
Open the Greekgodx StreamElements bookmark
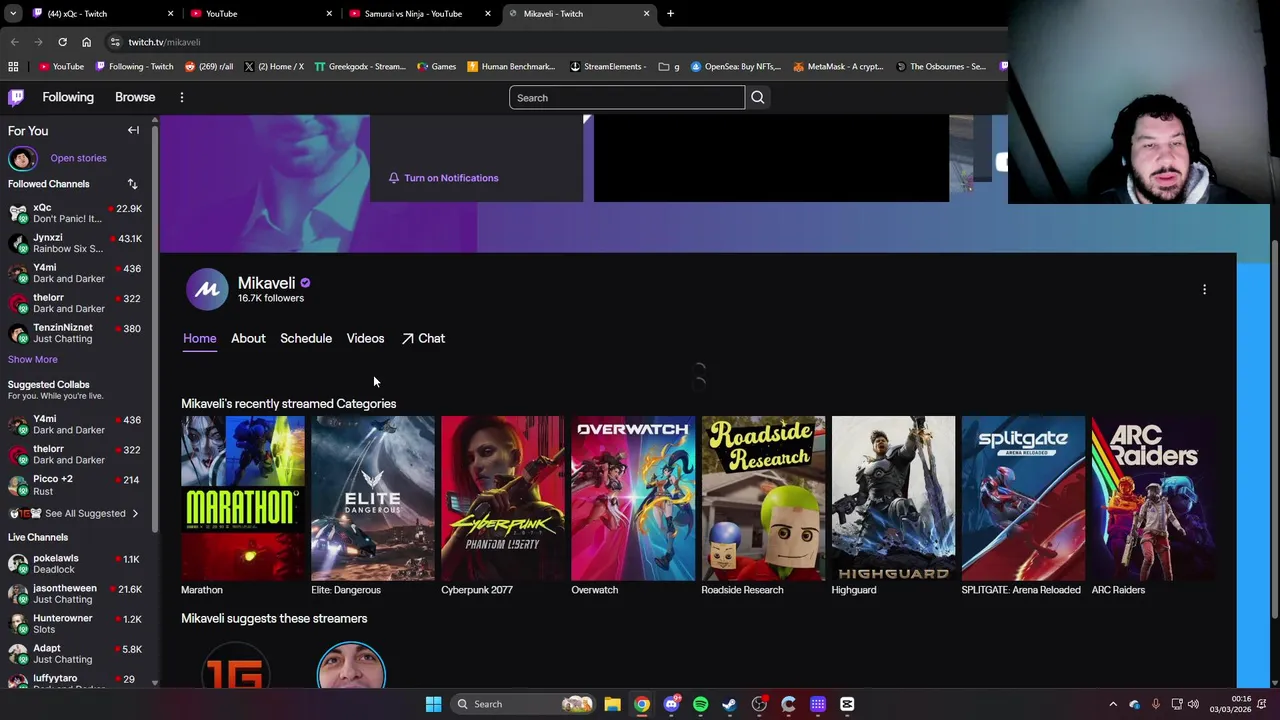360,67
